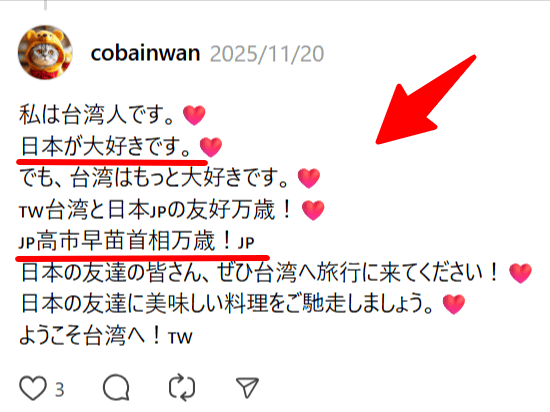Image resolution: width=550 pixels, height=412 pixels.
Task: Open cobainwan's cat profile picture
Action: [x=45, y=52]
